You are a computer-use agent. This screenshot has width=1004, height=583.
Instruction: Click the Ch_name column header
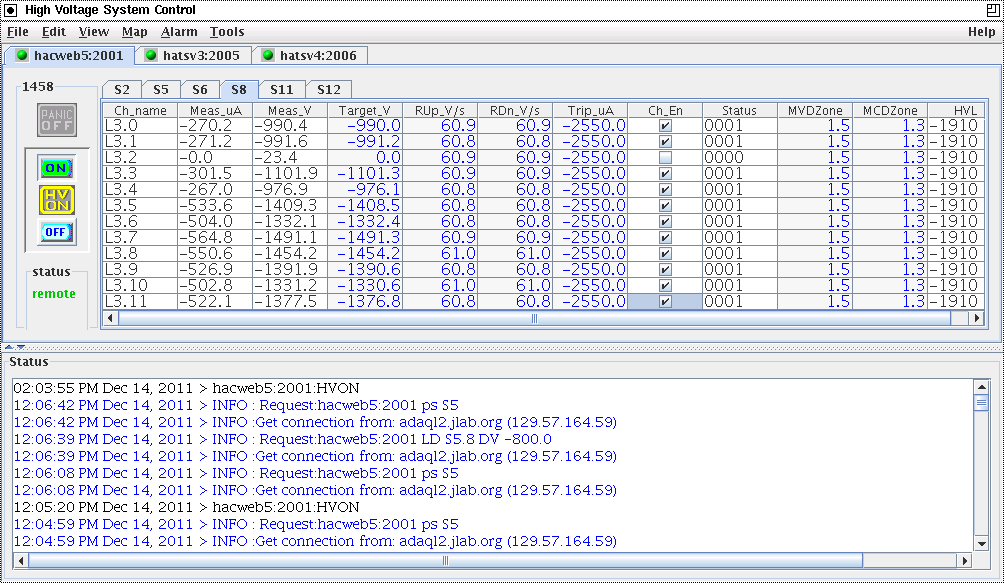(x=140, y=110)
